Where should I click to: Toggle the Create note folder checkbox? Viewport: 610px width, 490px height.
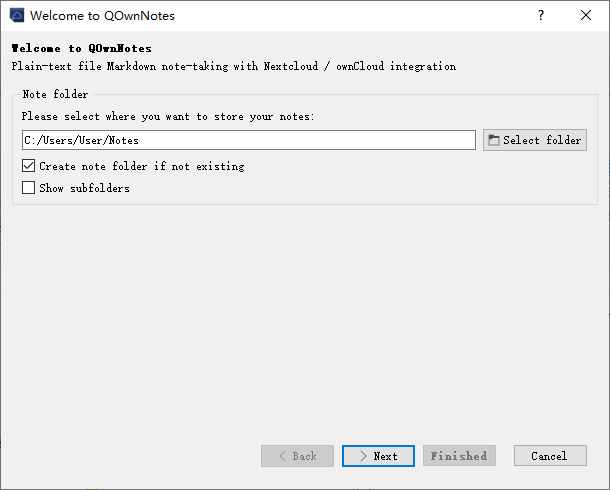(29, 166)
